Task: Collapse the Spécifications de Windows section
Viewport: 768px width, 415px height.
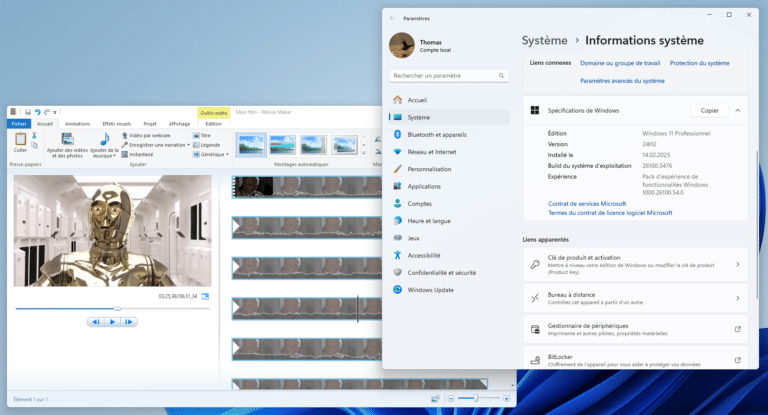Action: click(737, 110)
